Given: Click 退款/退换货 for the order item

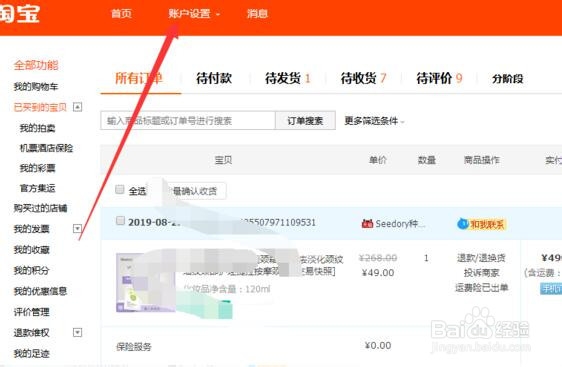Looking at the screenshot, I should 481,258.
